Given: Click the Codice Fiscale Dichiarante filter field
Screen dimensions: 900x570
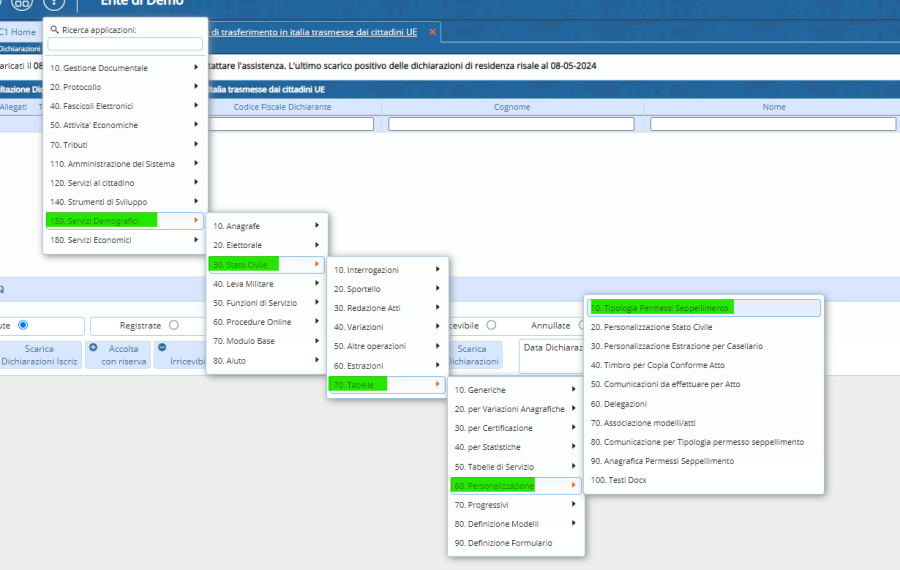Looking at the screenshot, I should click(x=290, y=124).
